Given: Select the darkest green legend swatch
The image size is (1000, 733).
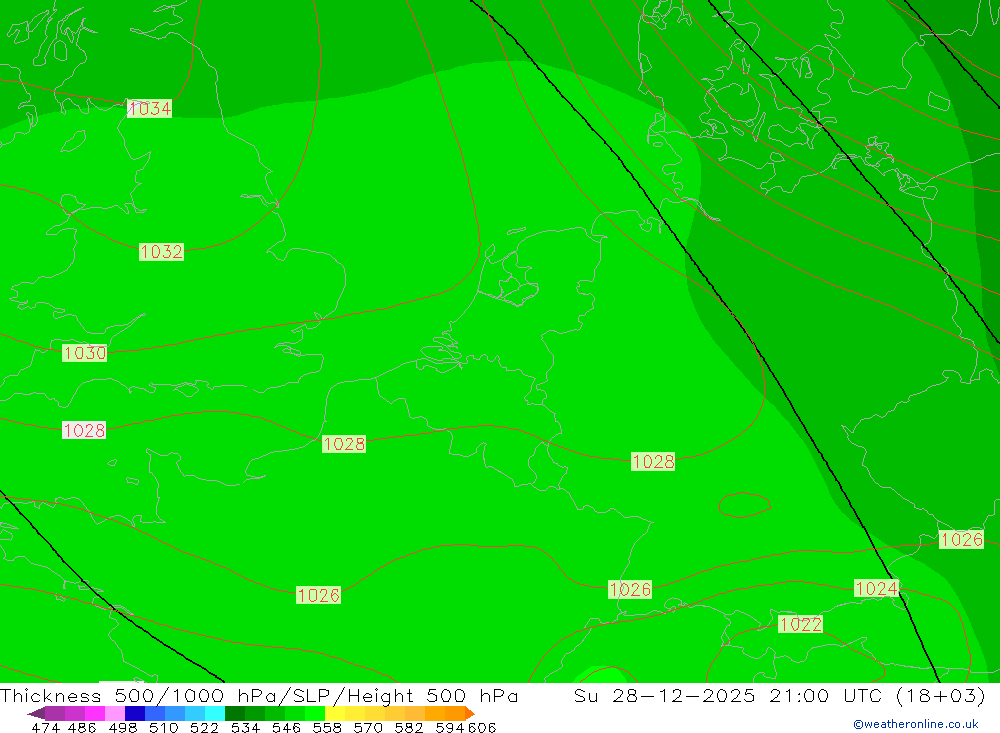Looking at the screenshot, I should pyautogui.click(x=235, y=713).
